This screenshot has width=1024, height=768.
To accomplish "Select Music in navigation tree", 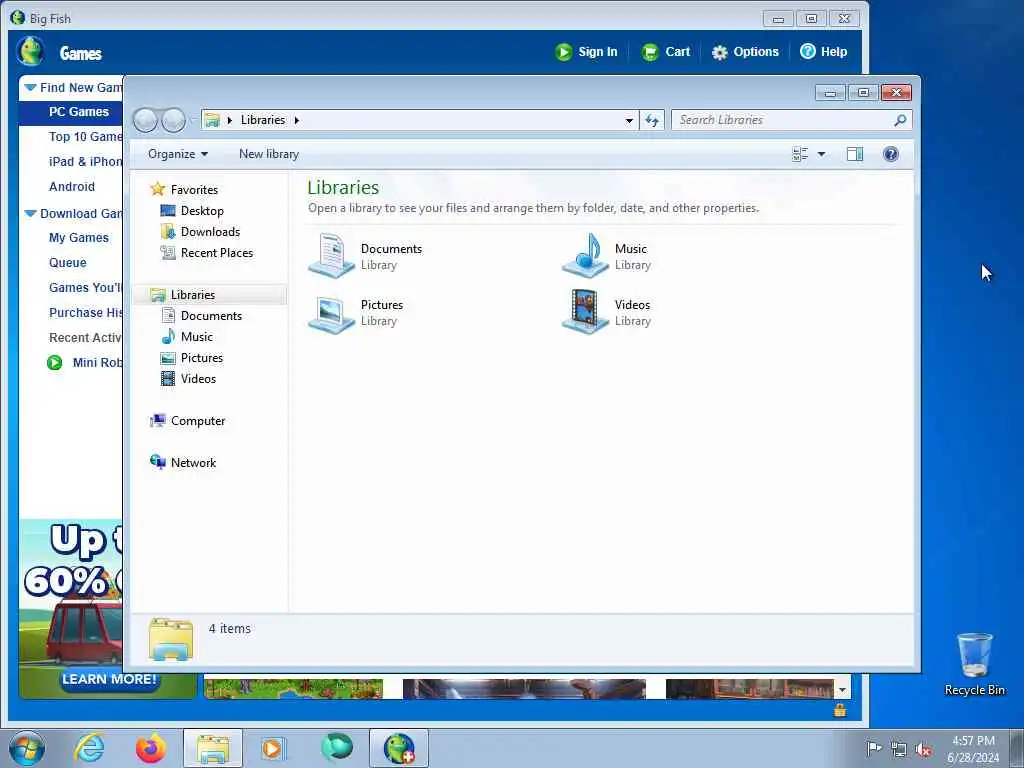I will point(197,337).
